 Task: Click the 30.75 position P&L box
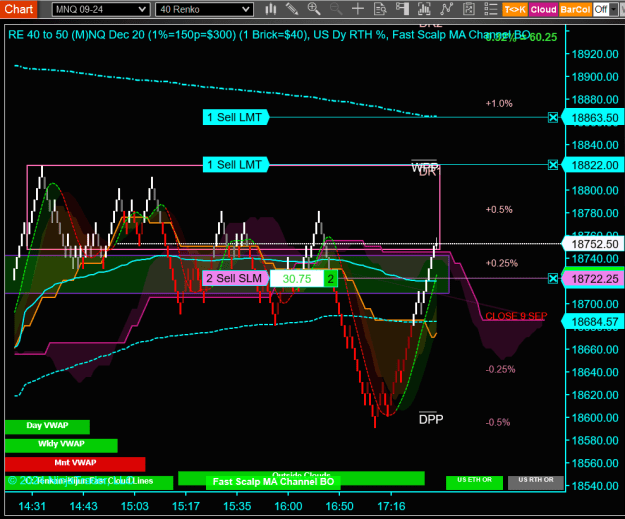pyautogui.click(x=297, y=279)
